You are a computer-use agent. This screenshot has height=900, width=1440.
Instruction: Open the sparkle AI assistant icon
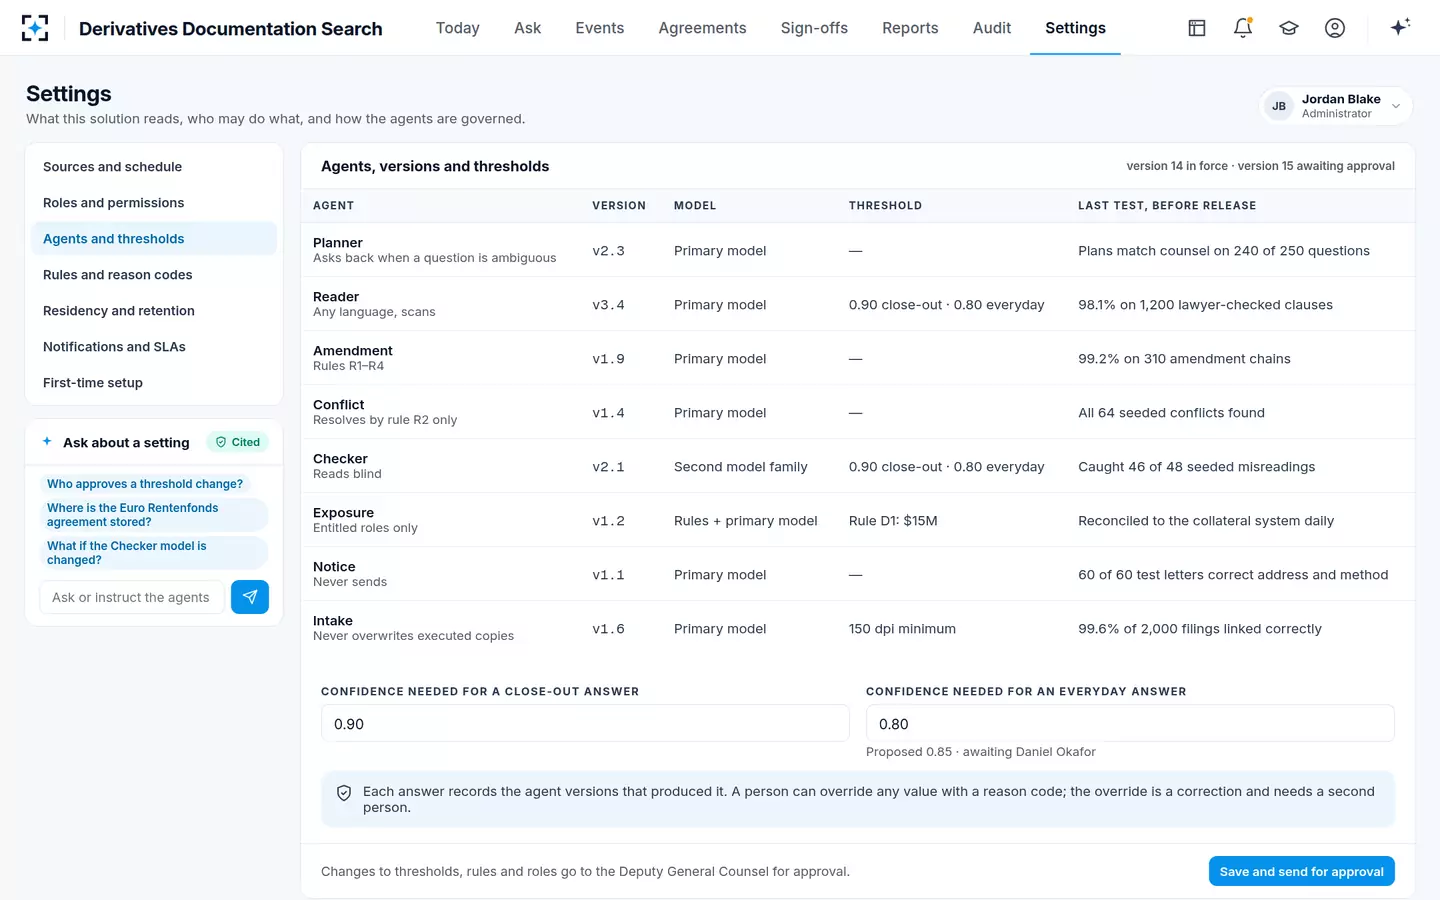[x=1400, y=27]
